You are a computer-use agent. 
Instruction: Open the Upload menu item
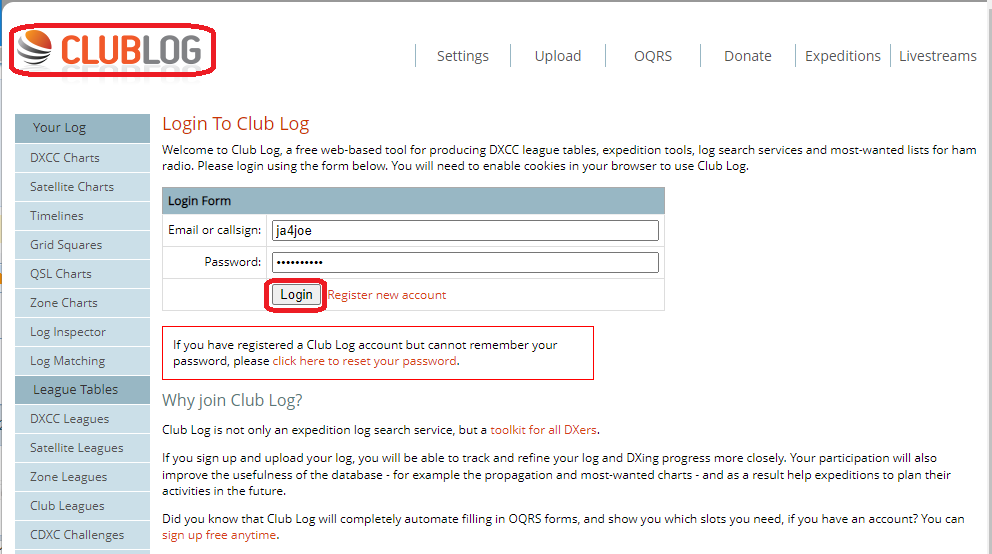[557, 56]
